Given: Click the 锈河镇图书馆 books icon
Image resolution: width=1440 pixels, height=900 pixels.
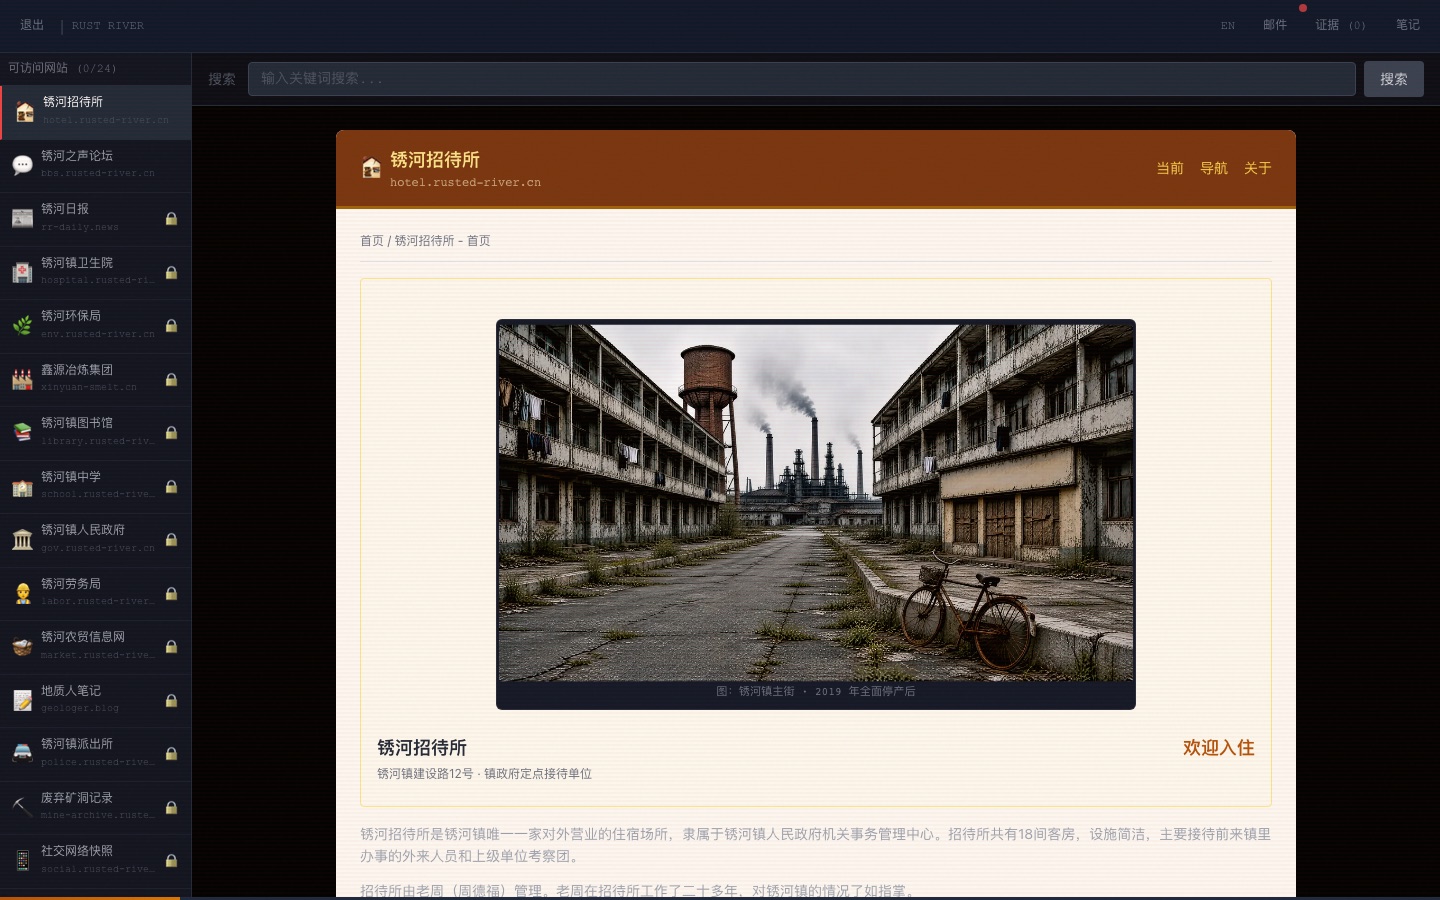Looking at the screenshot, I should pos(23,433).
